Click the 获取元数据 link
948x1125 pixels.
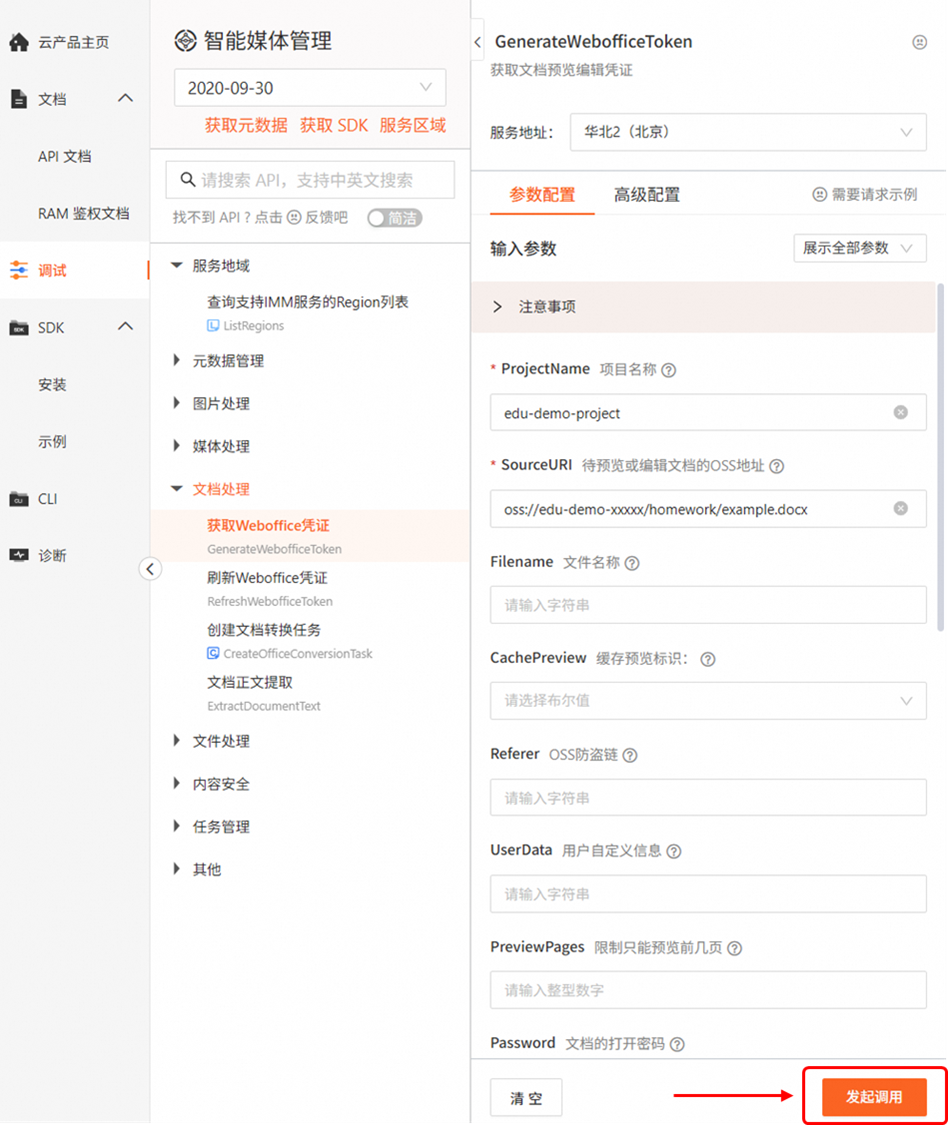click(246, 126)
